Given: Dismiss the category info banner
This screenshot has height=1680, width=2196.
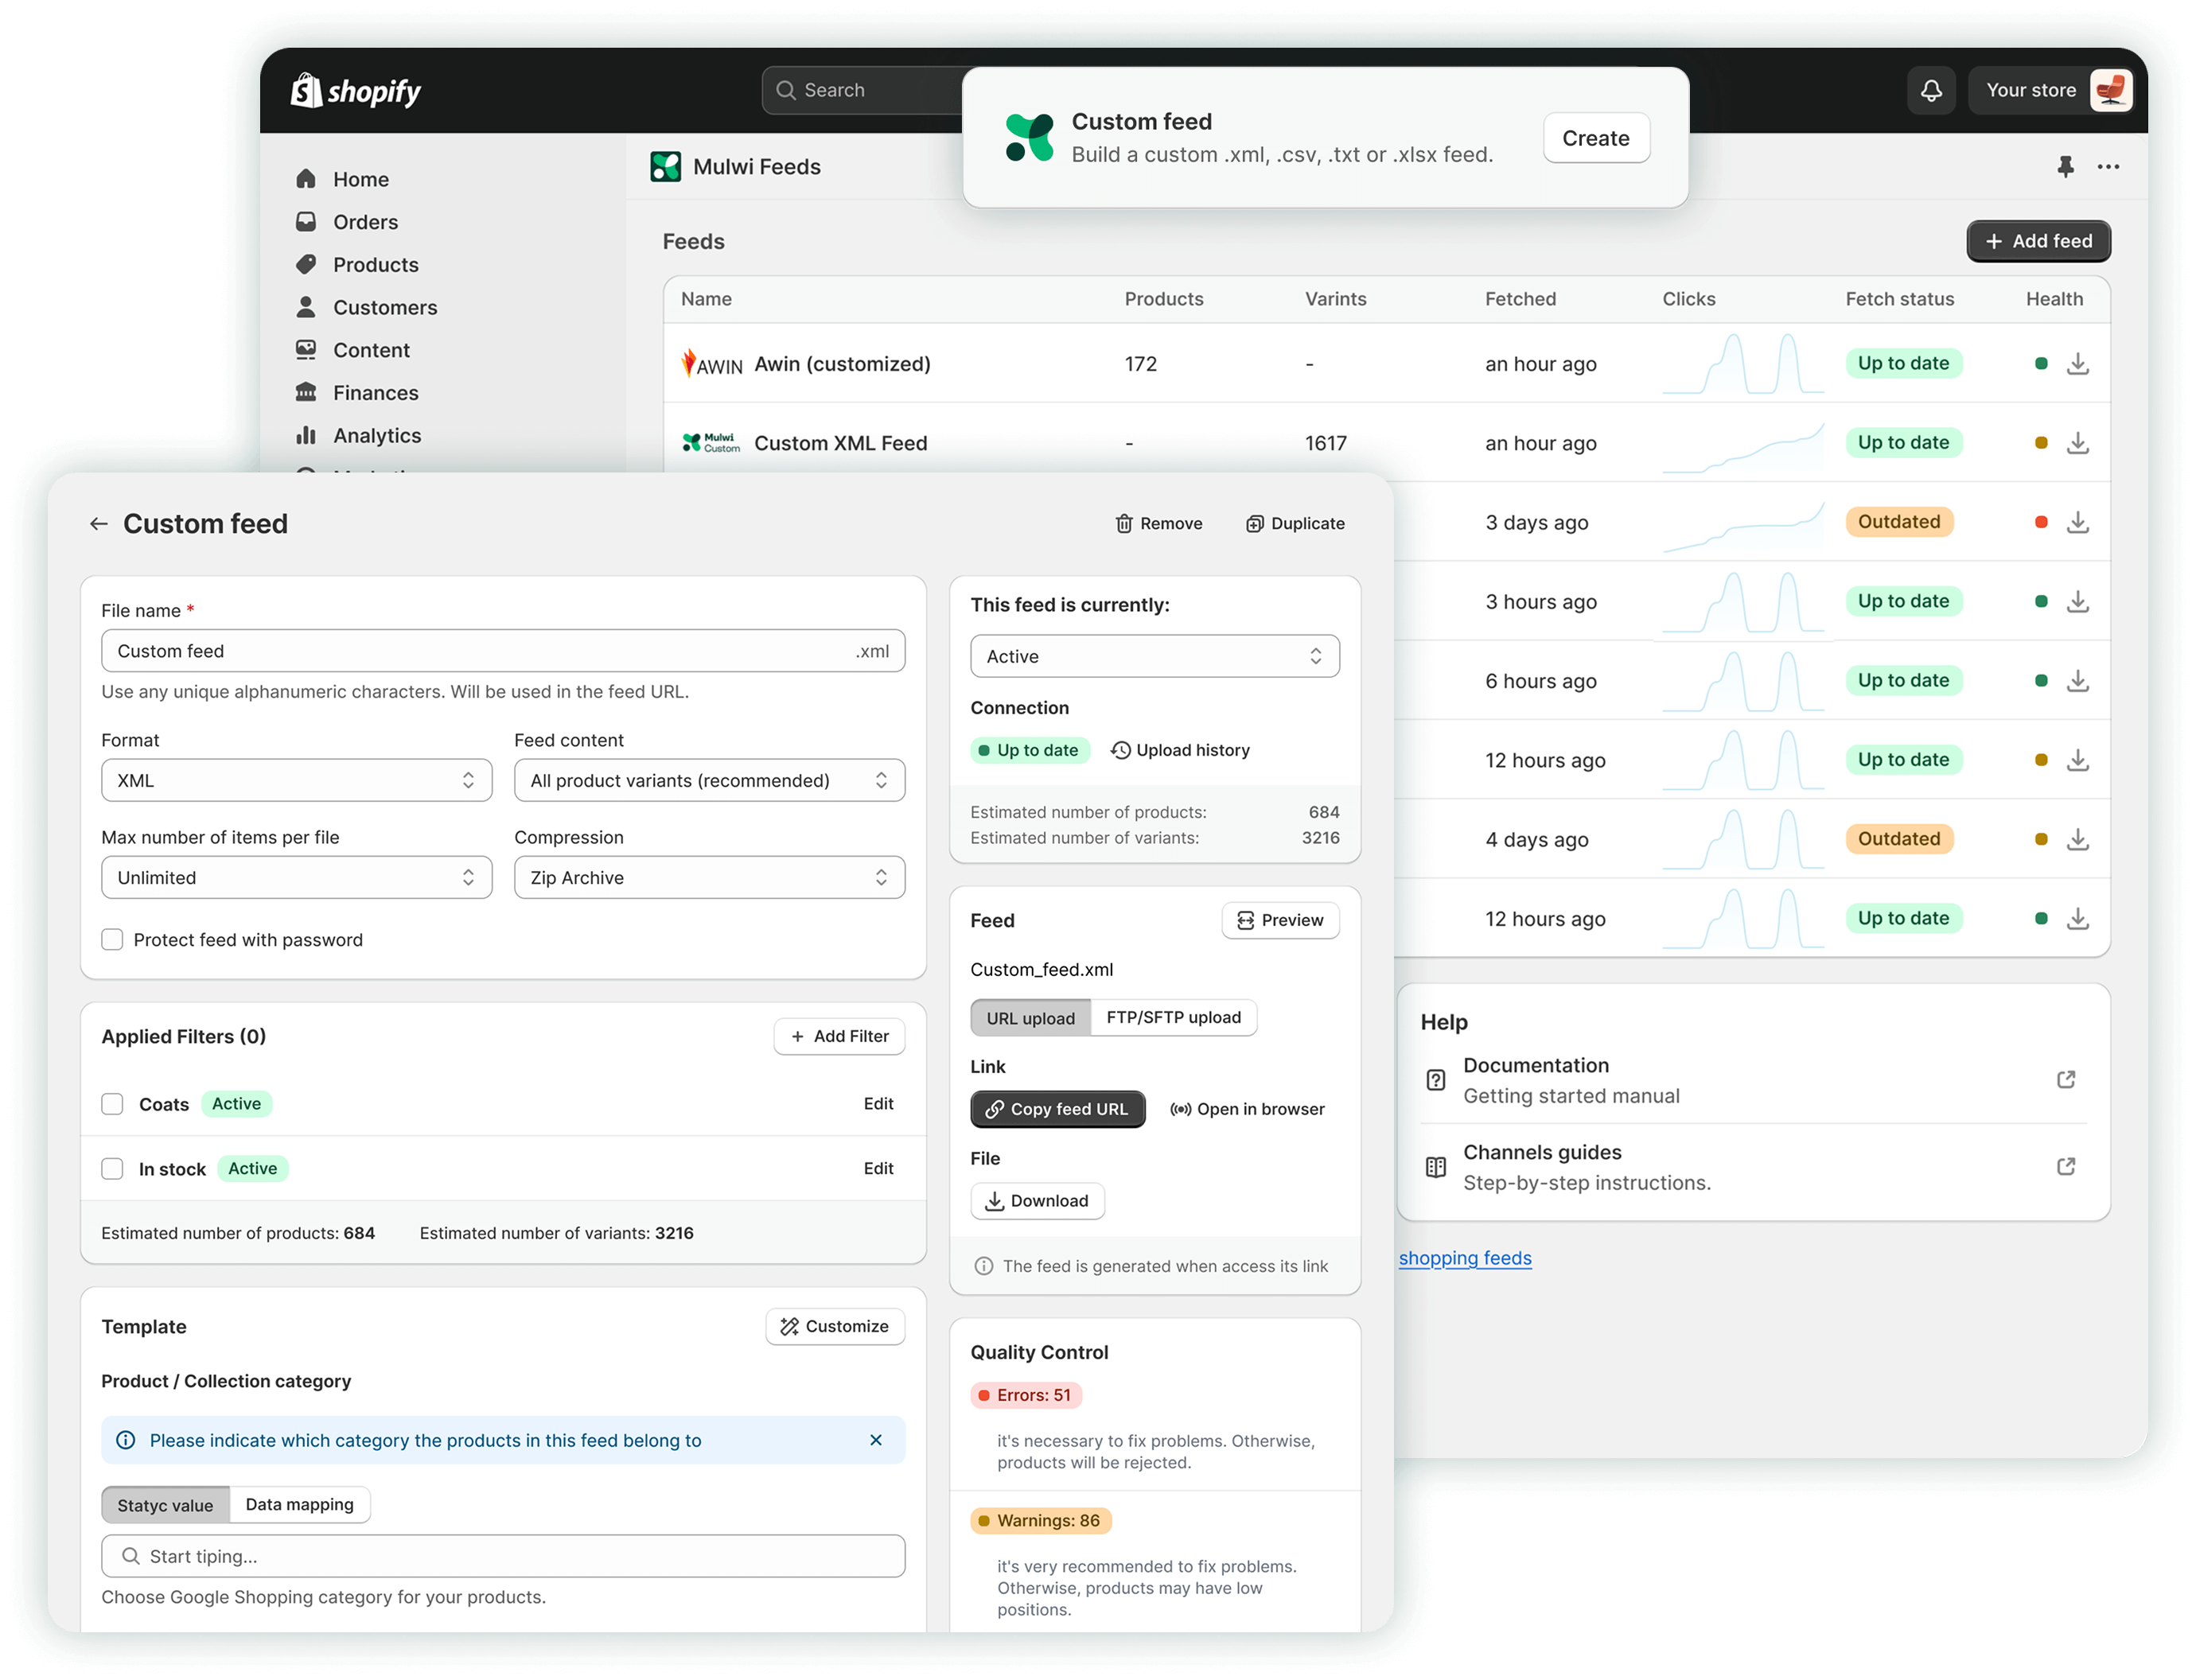Looking at the screenshot, I should click(x=875, y=1440).
